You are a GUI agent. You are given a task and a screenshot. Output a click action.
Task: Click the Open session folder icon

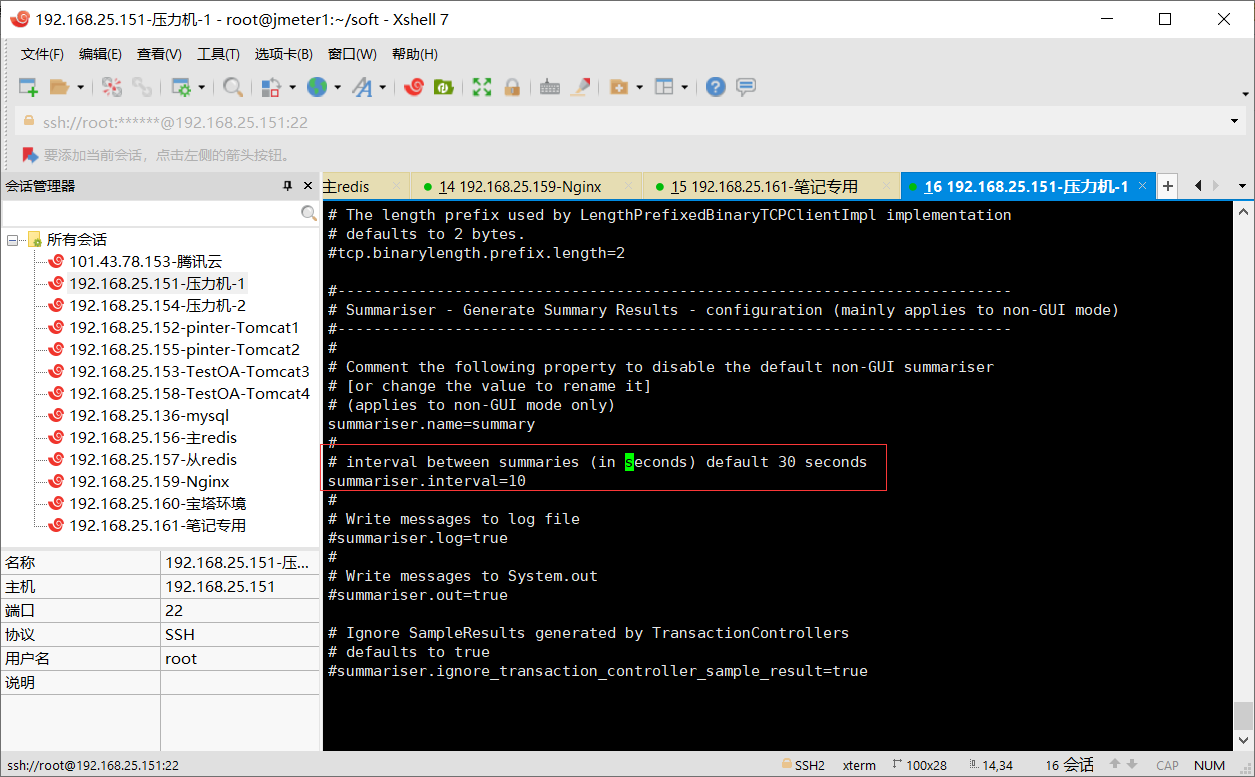pos(59,87)
